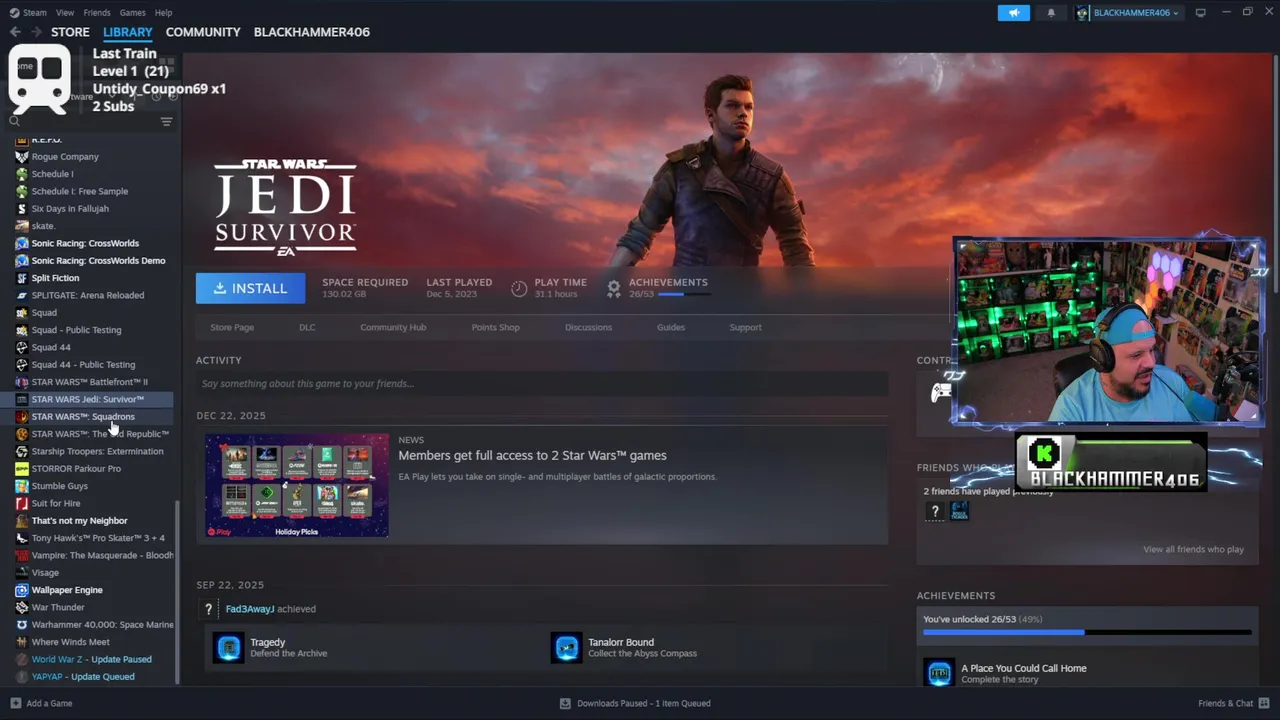This screenshot has width=1280, height=720.
Task: Open the announcements megaphone icon
Action: click(x=1013, y=13)
